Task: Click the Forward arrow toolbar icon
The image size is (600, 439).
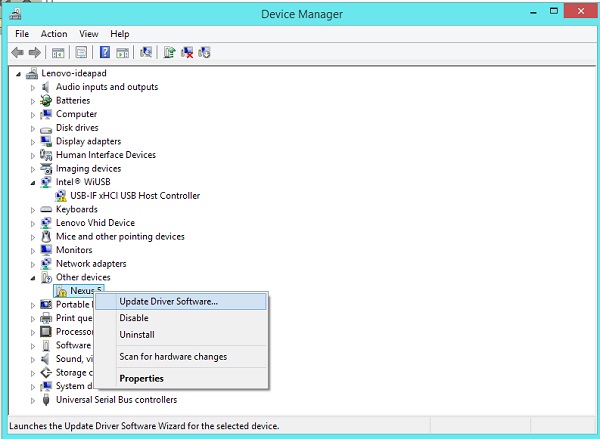Action: point(34,52)
